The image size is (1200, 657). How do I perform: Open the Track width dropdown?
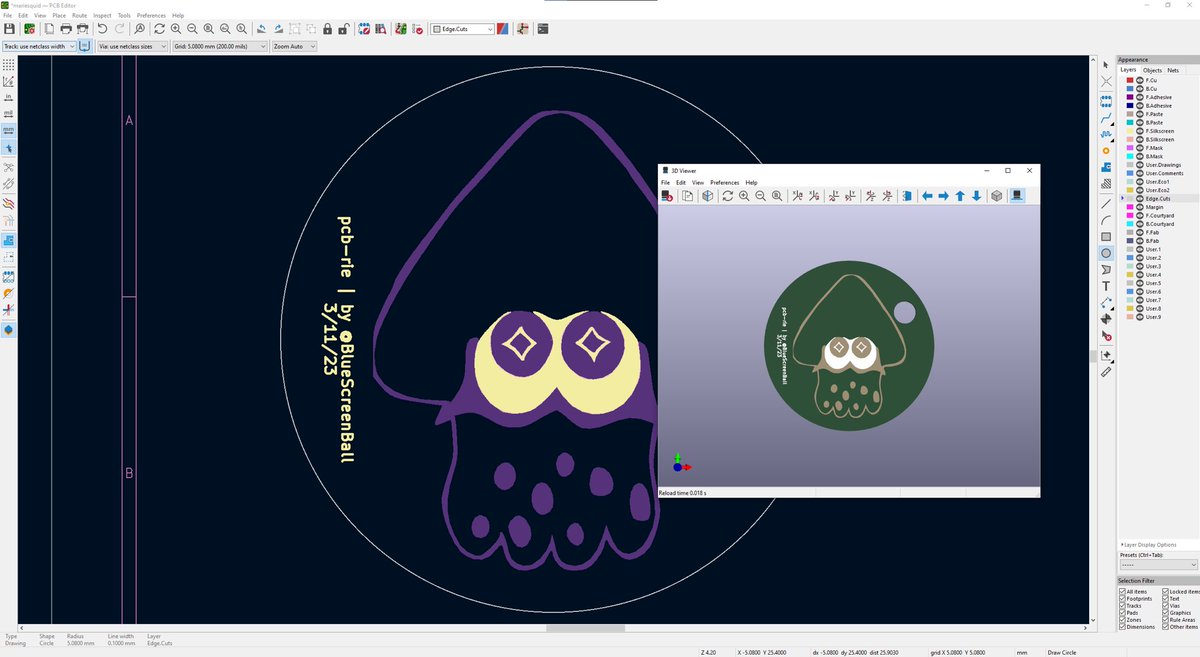tap(39, 46)
